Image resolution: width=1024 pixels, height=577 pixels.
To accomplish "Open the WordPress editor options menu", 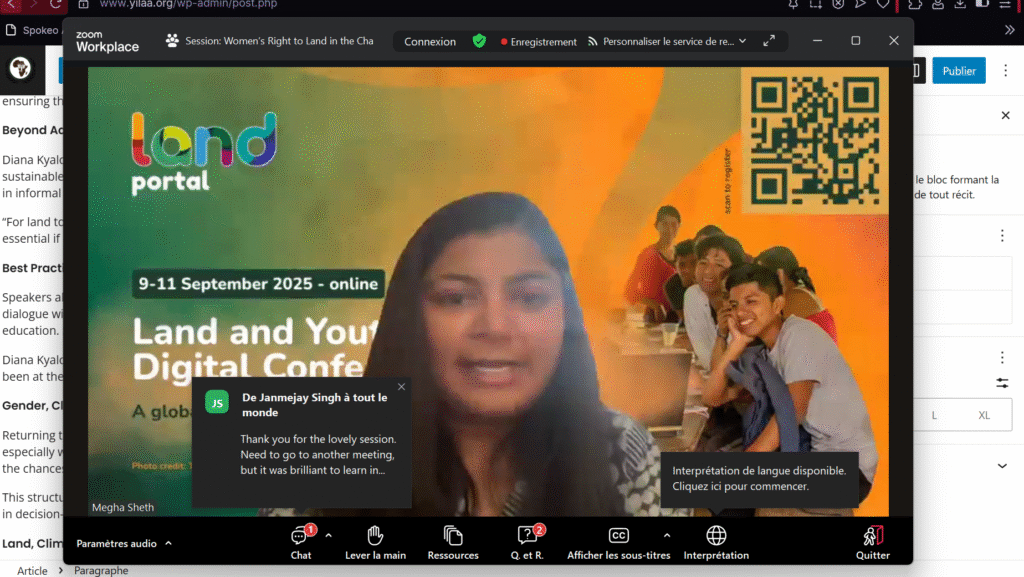I will tap(1006, 70).
